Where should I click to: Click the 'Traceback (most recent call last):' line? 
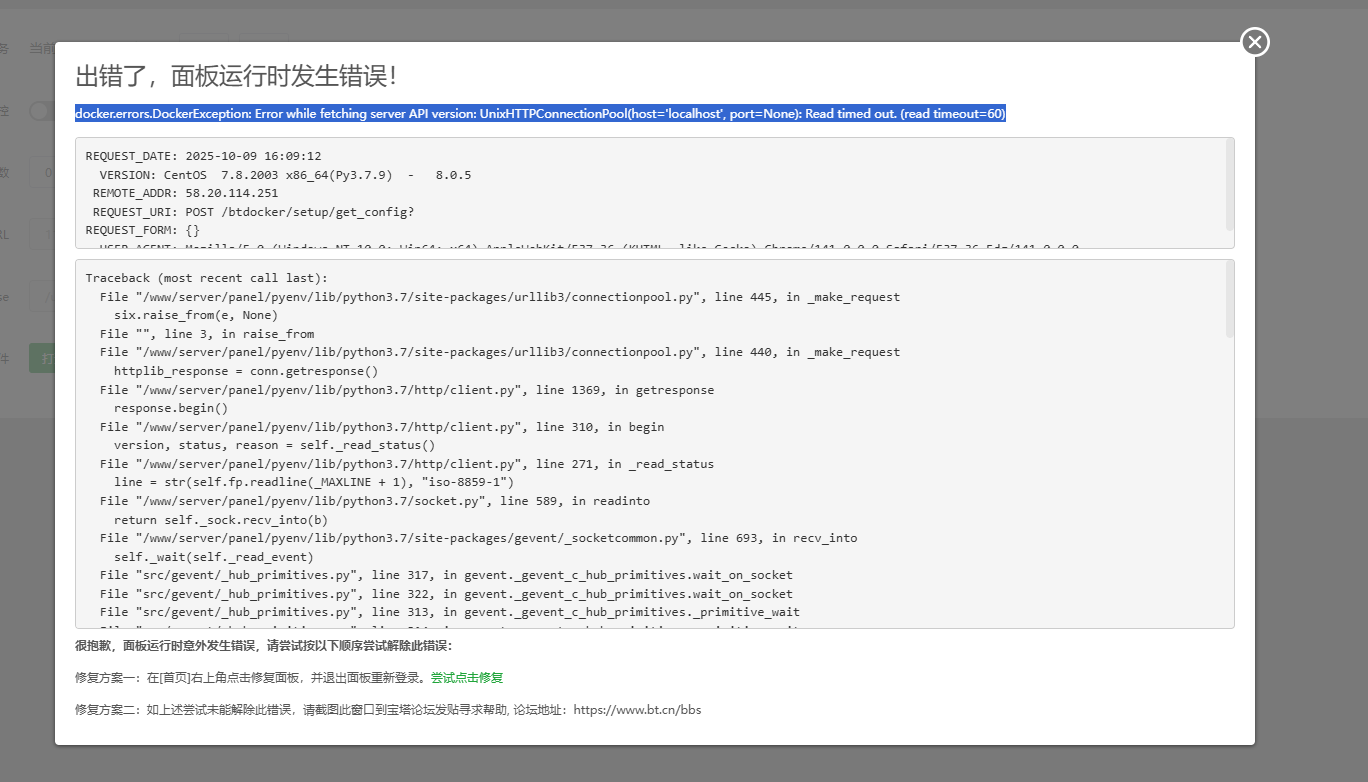(x=207, y=278)
